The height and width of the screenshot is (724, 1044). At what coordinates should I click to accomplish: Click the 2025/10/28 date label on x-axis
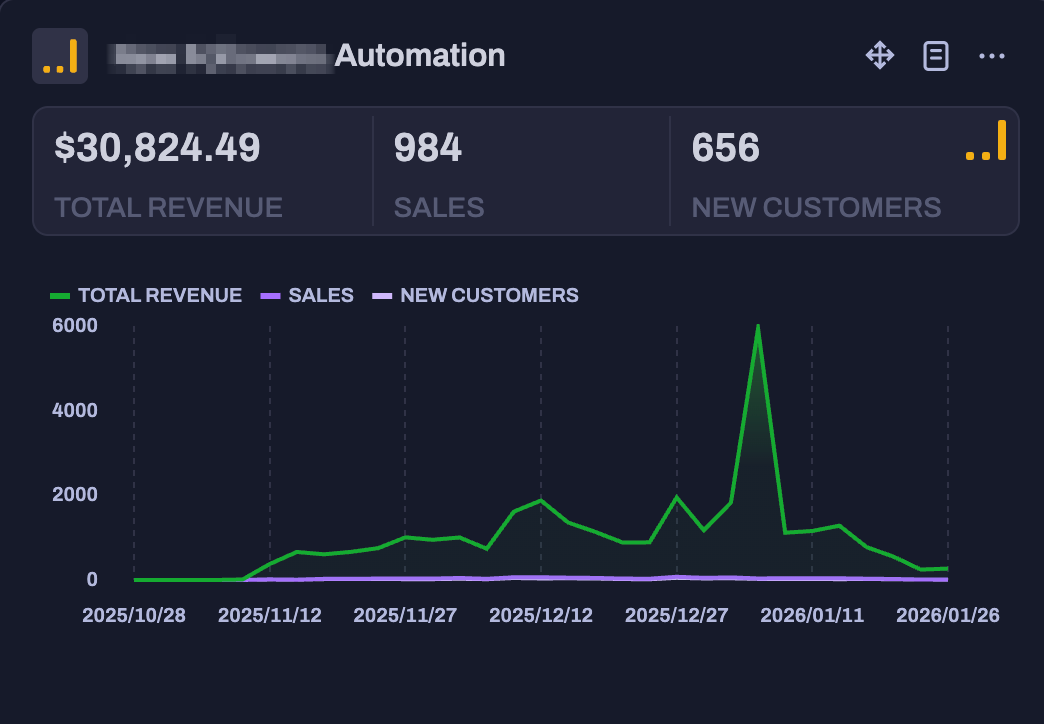click(134, 615)
